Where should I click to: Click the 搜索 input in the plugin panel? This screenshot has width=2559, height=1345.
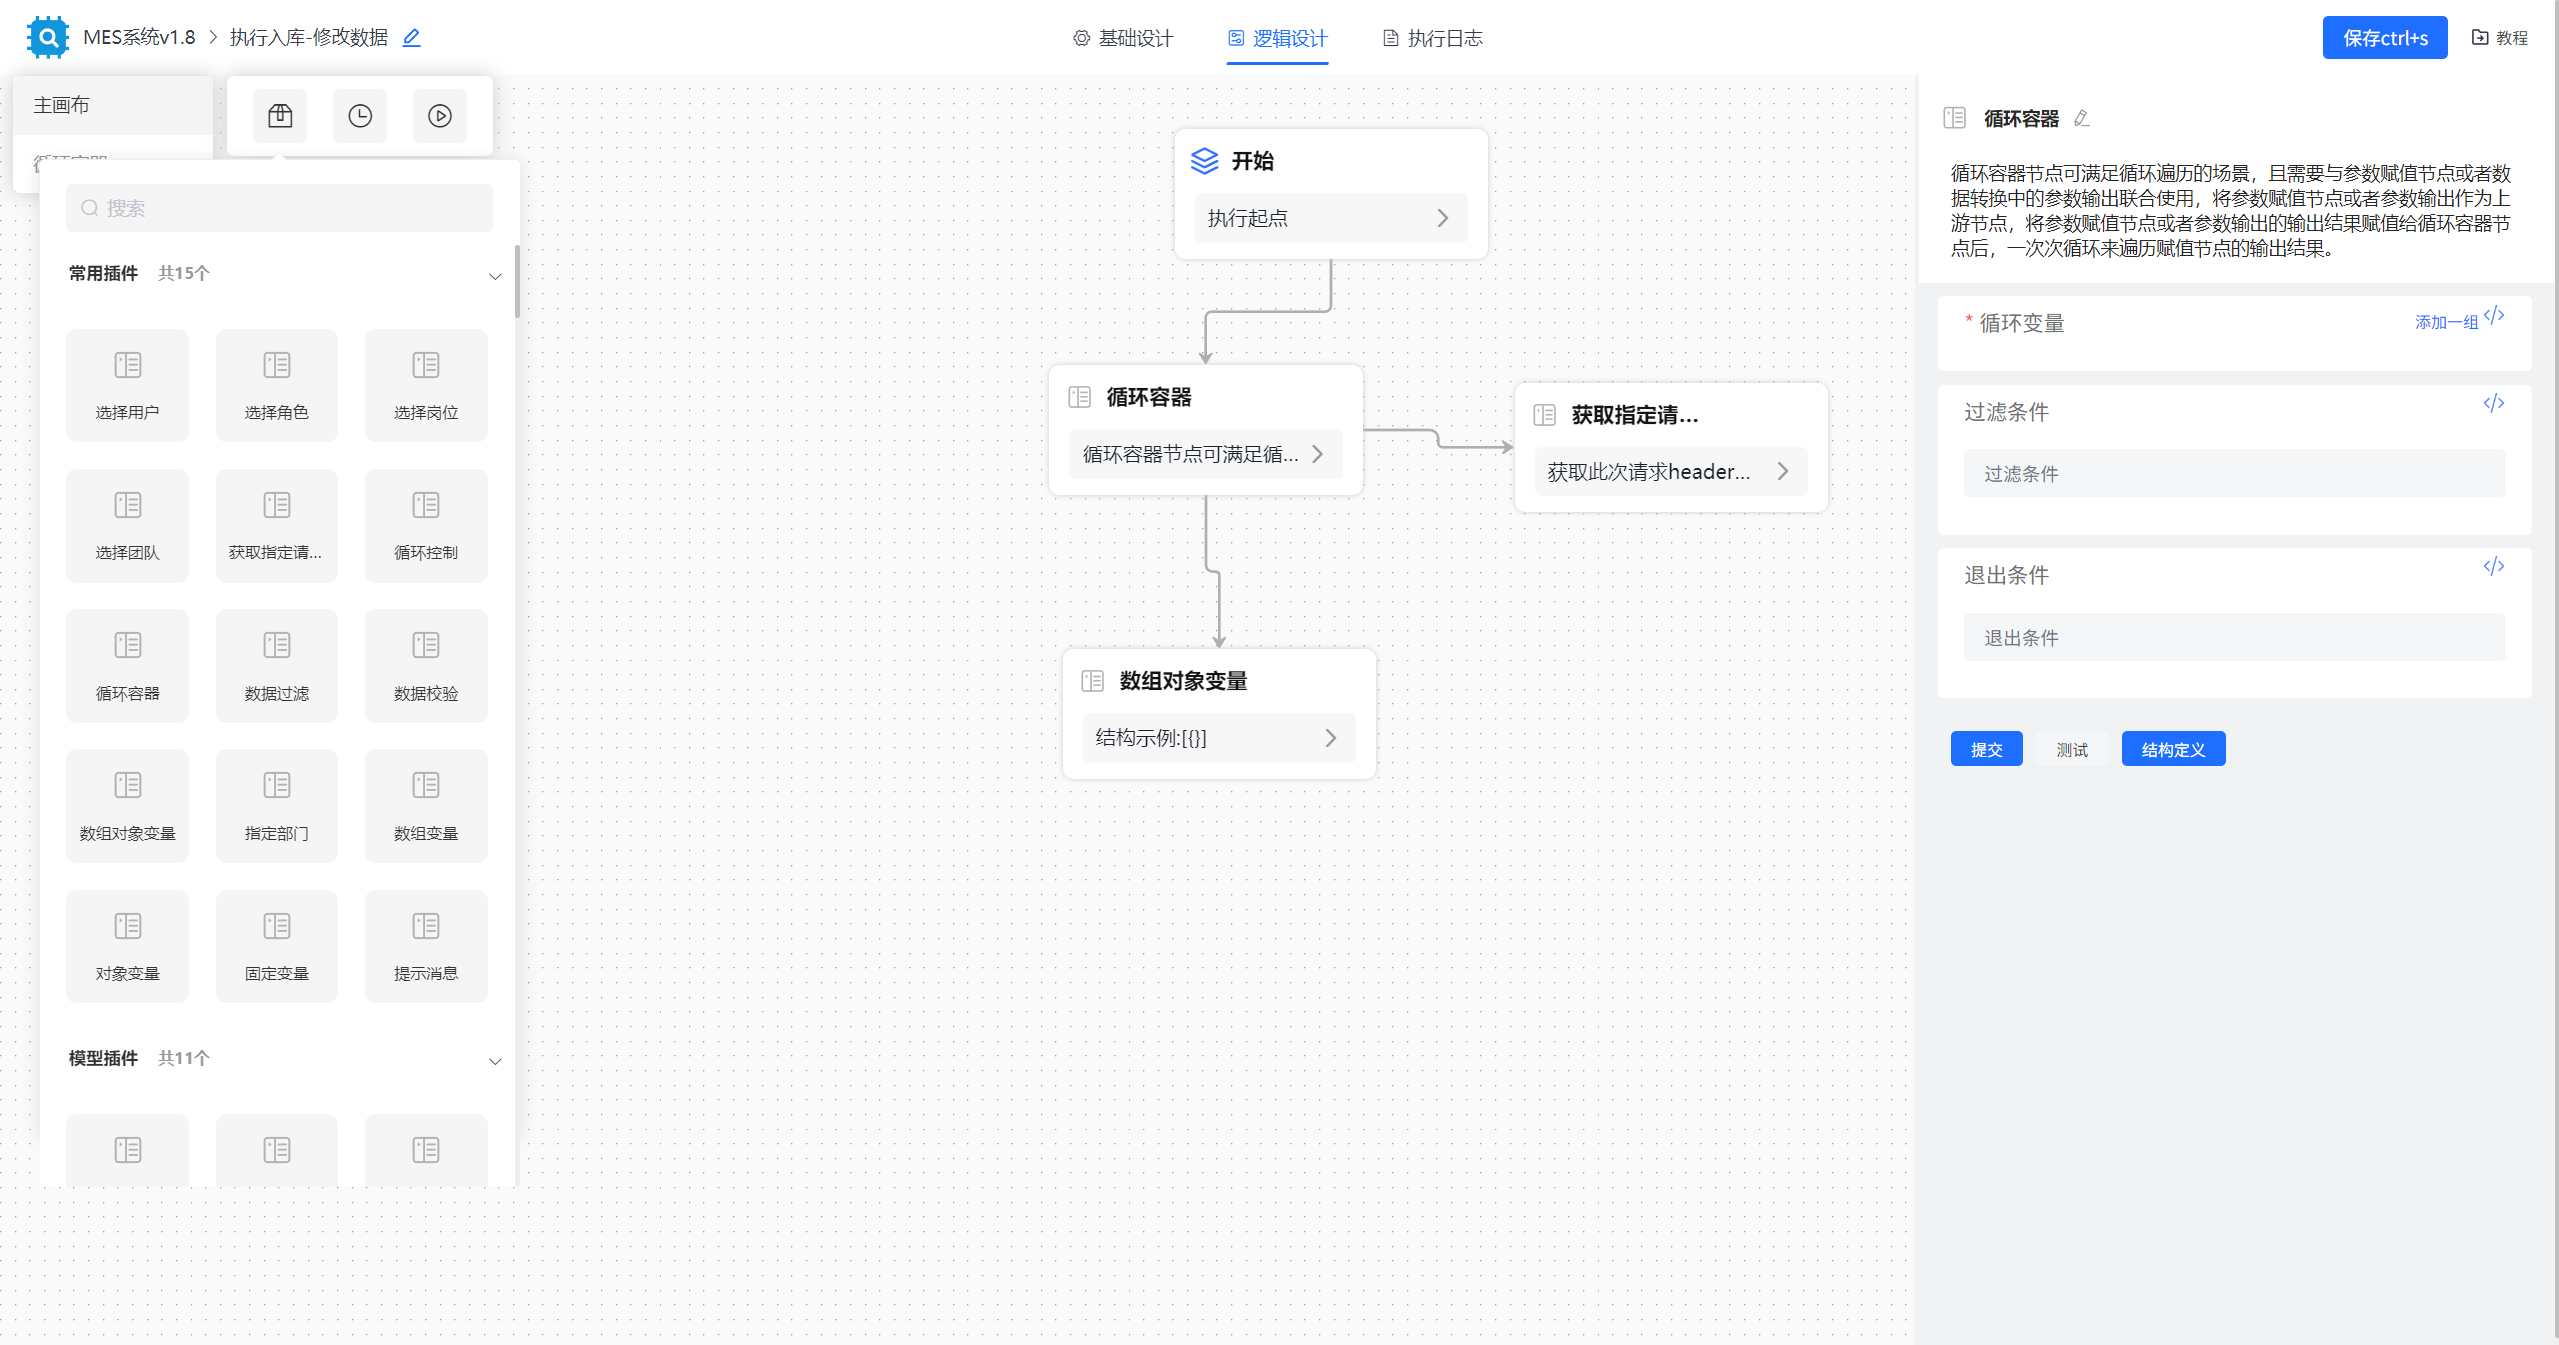click(x=278, y=208)
